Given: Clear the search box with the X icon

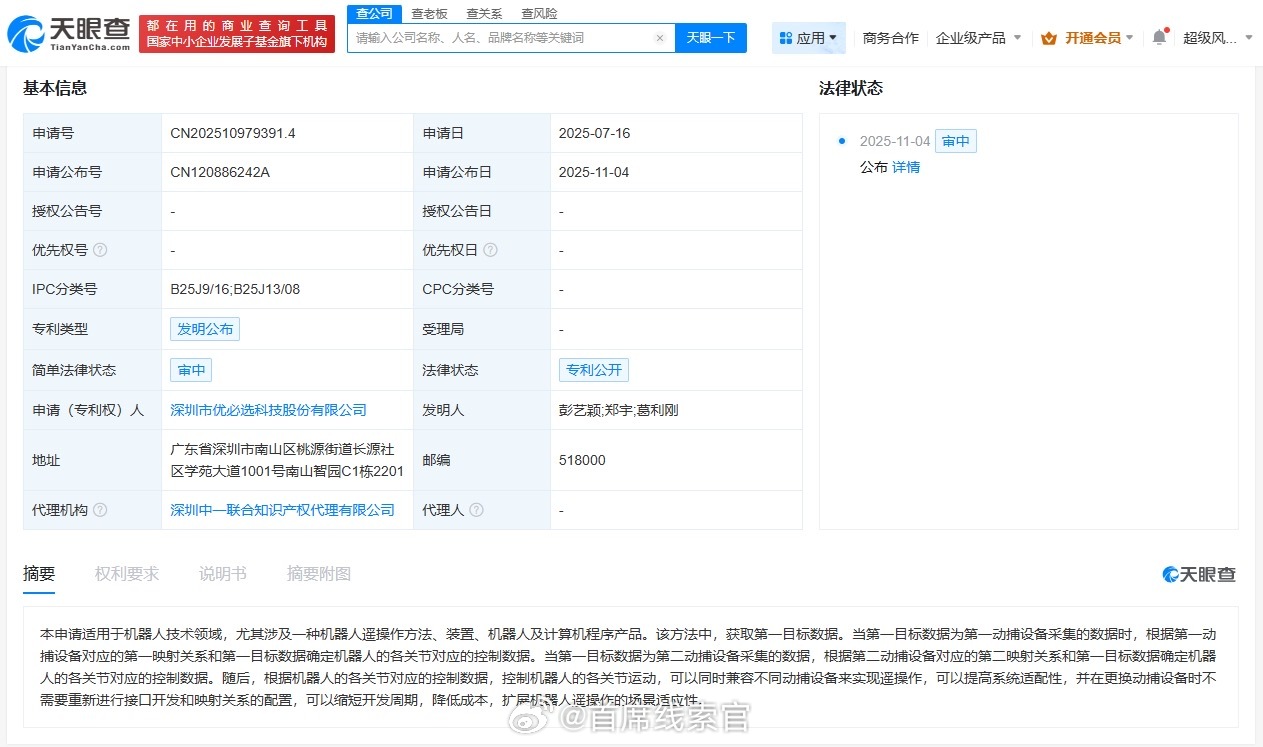Looking at the screenshot, I should [660, 38].
